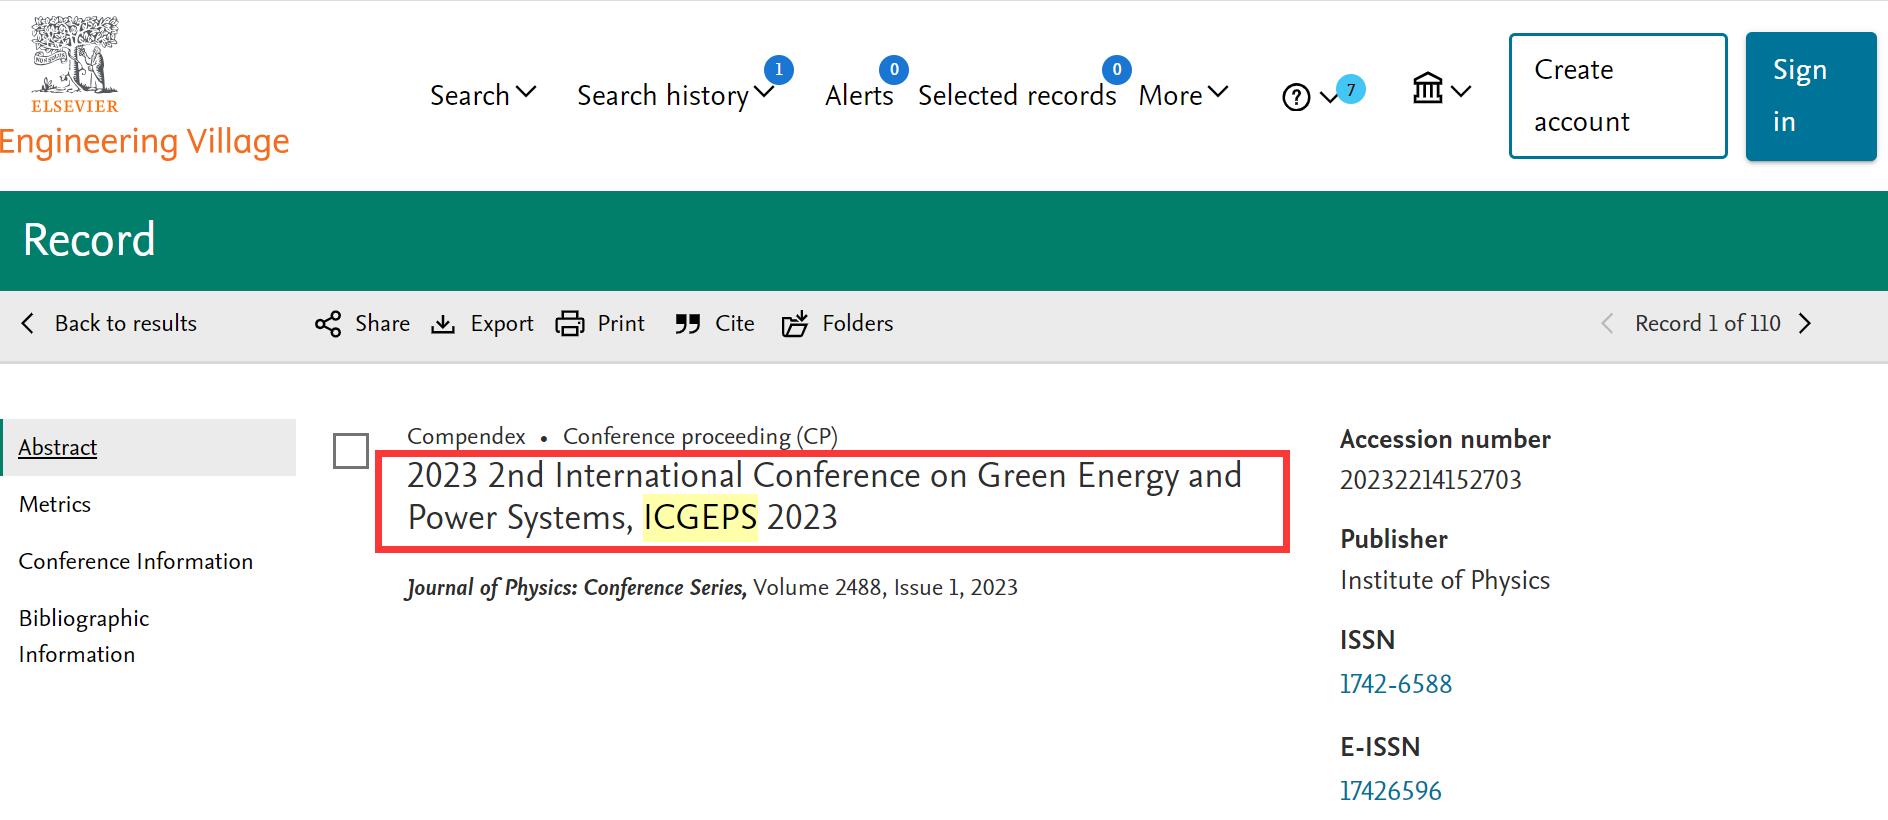Click the Conference proceeding (CP) label
This screenshot has width=1888, height=820.
click(700, 436)
